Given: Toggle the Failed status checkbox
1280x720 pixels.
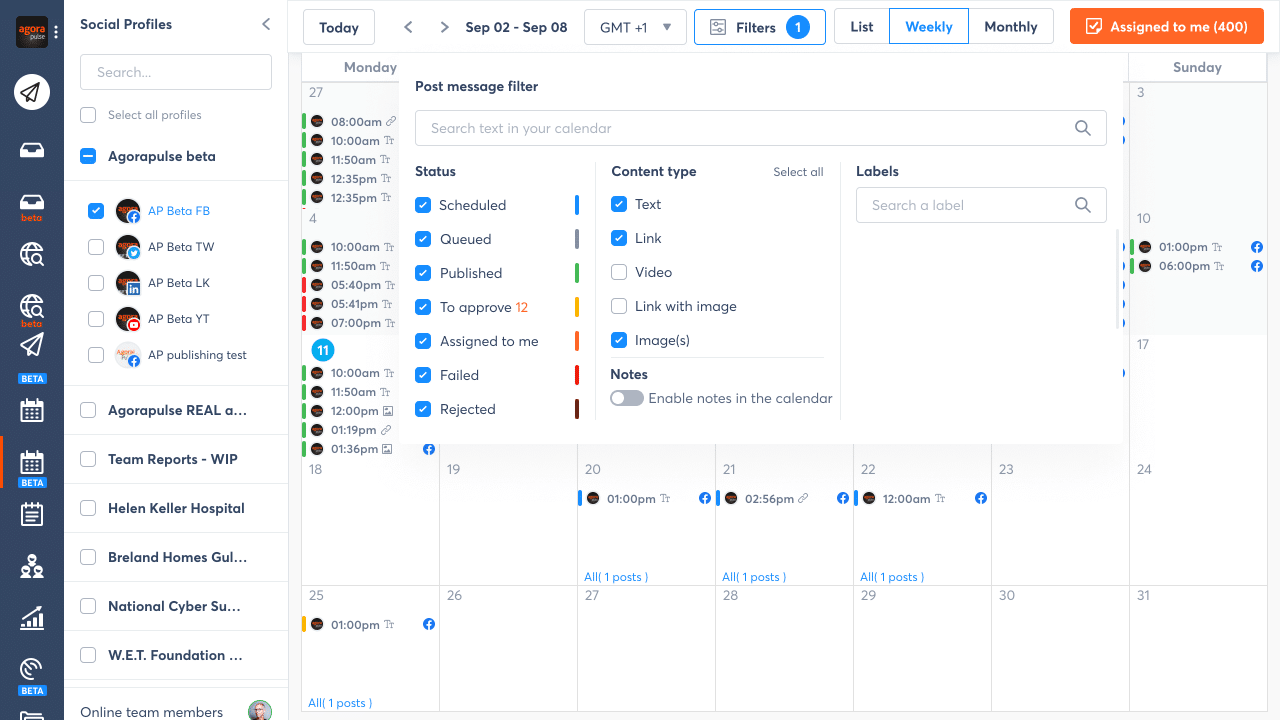Looking at the screenshot, I should [x=423, y=375].
